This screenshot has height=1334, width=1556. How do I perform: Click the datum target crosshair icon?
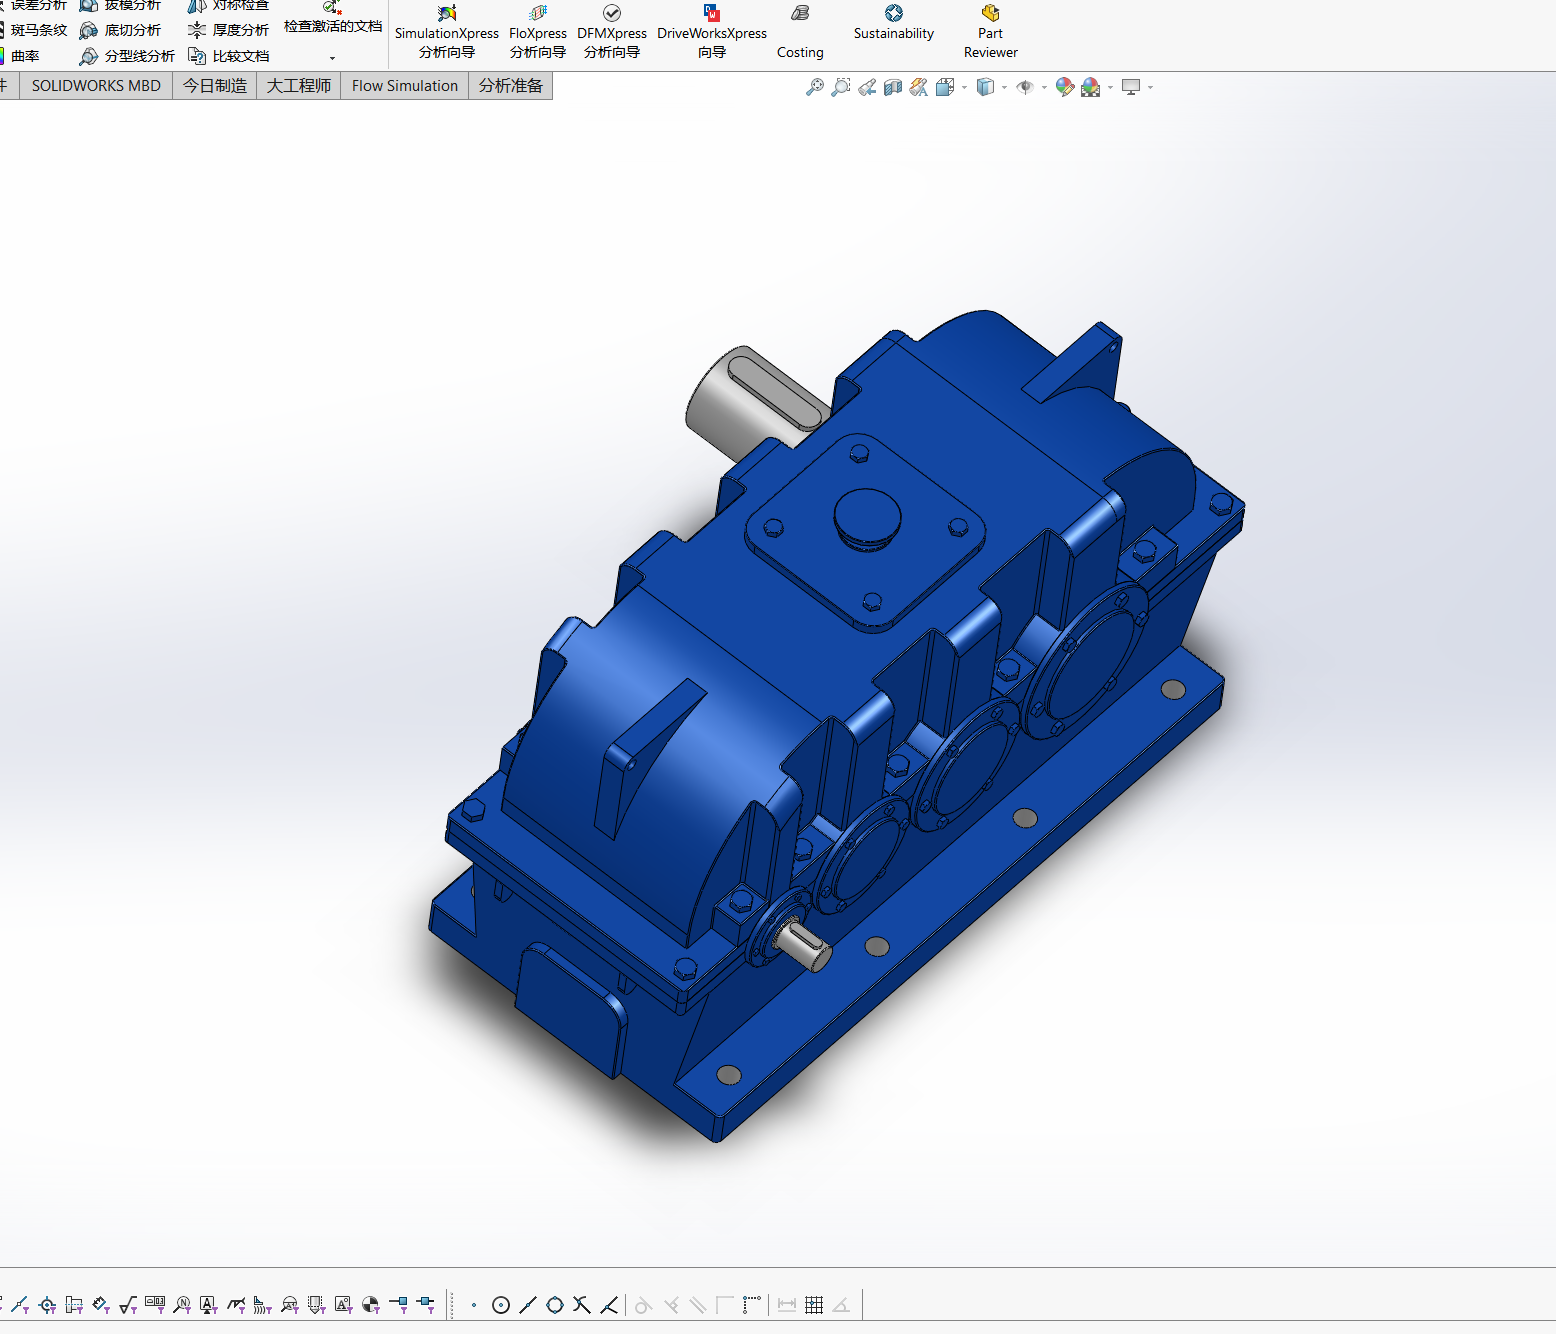(47, 1305)
